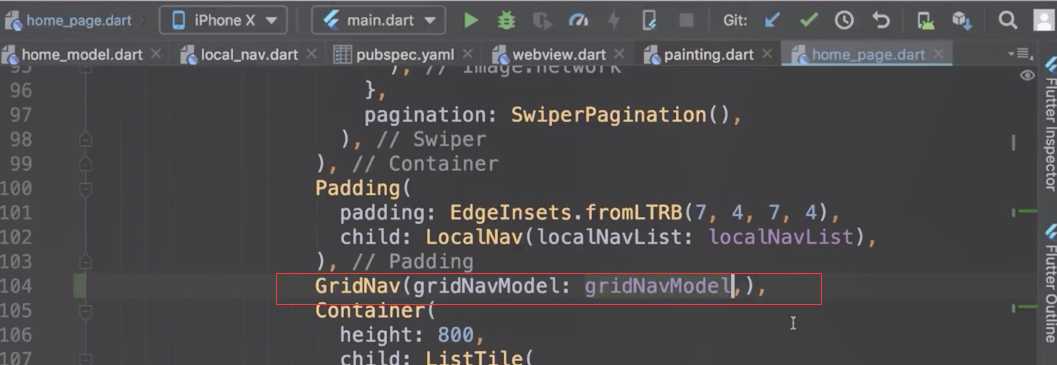Update project with the Git blue arrow
Screen dimensions: 1057x365
pos(773,21)
